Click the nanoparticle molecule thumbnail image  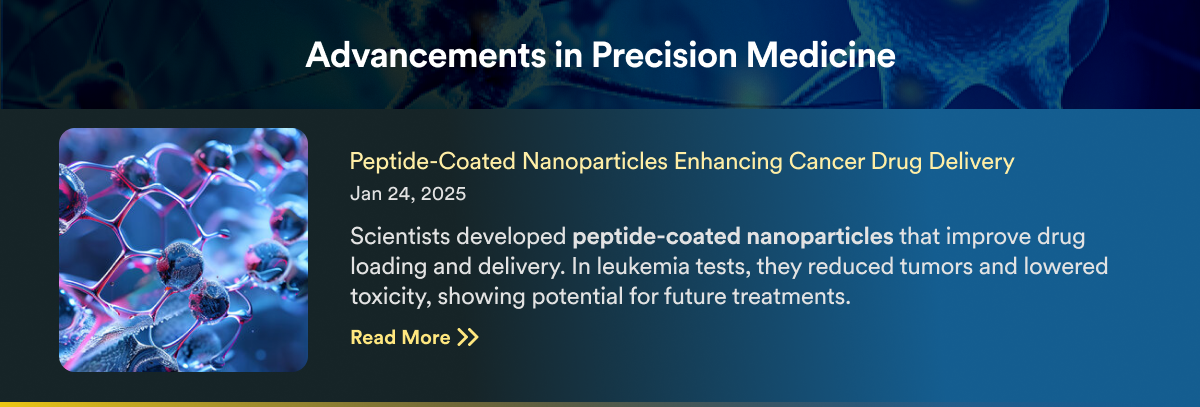point(183,250)
